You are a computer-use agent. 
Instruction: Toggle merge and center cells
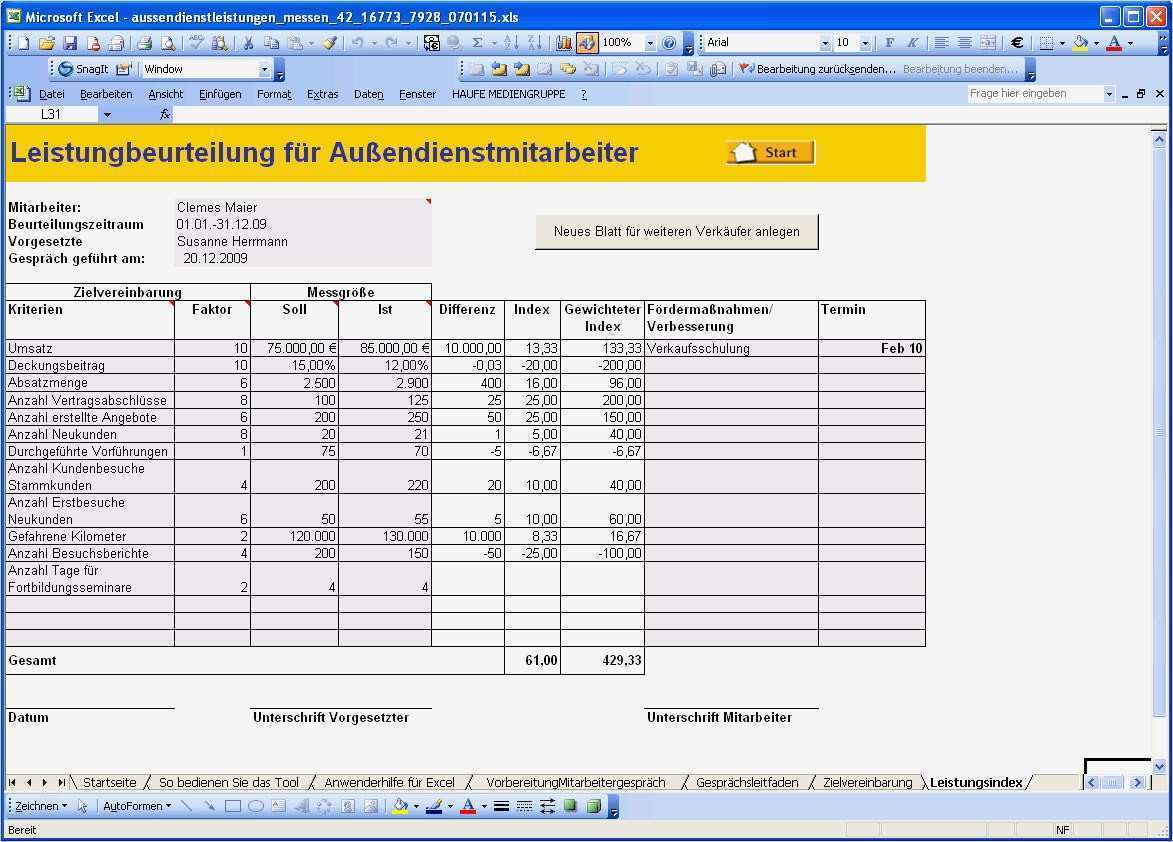(987, 43)
